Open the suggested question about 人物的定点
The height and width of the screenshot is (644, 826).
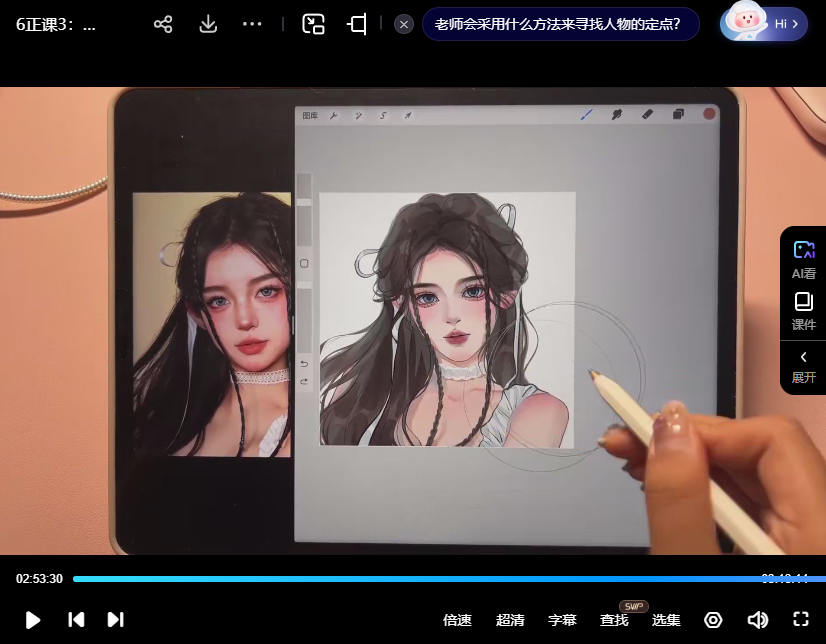coord(558,24)
